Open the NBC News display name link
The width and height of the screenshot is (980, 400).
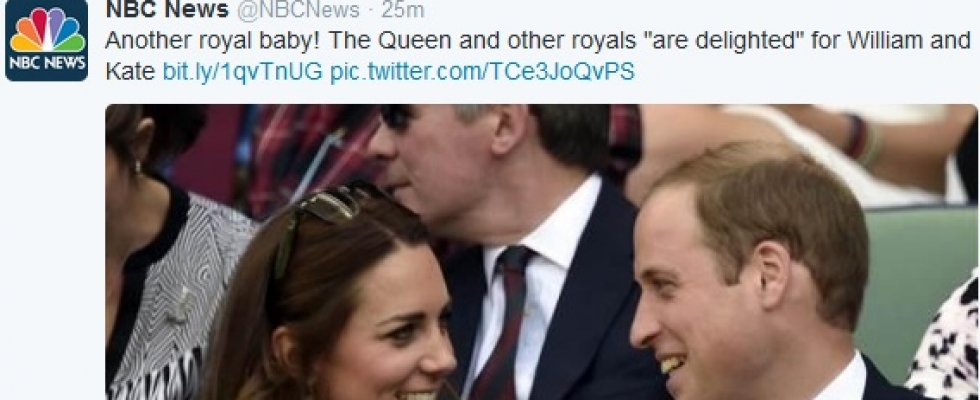tap(167, 9)
